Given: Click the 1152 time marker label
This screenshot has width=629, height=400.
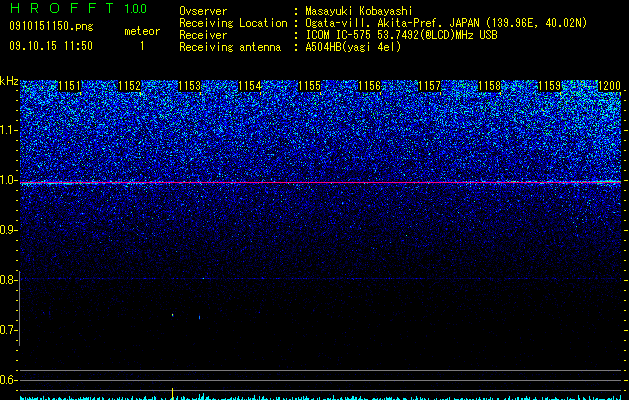Looking at the screenshot, I should (130, 86).
